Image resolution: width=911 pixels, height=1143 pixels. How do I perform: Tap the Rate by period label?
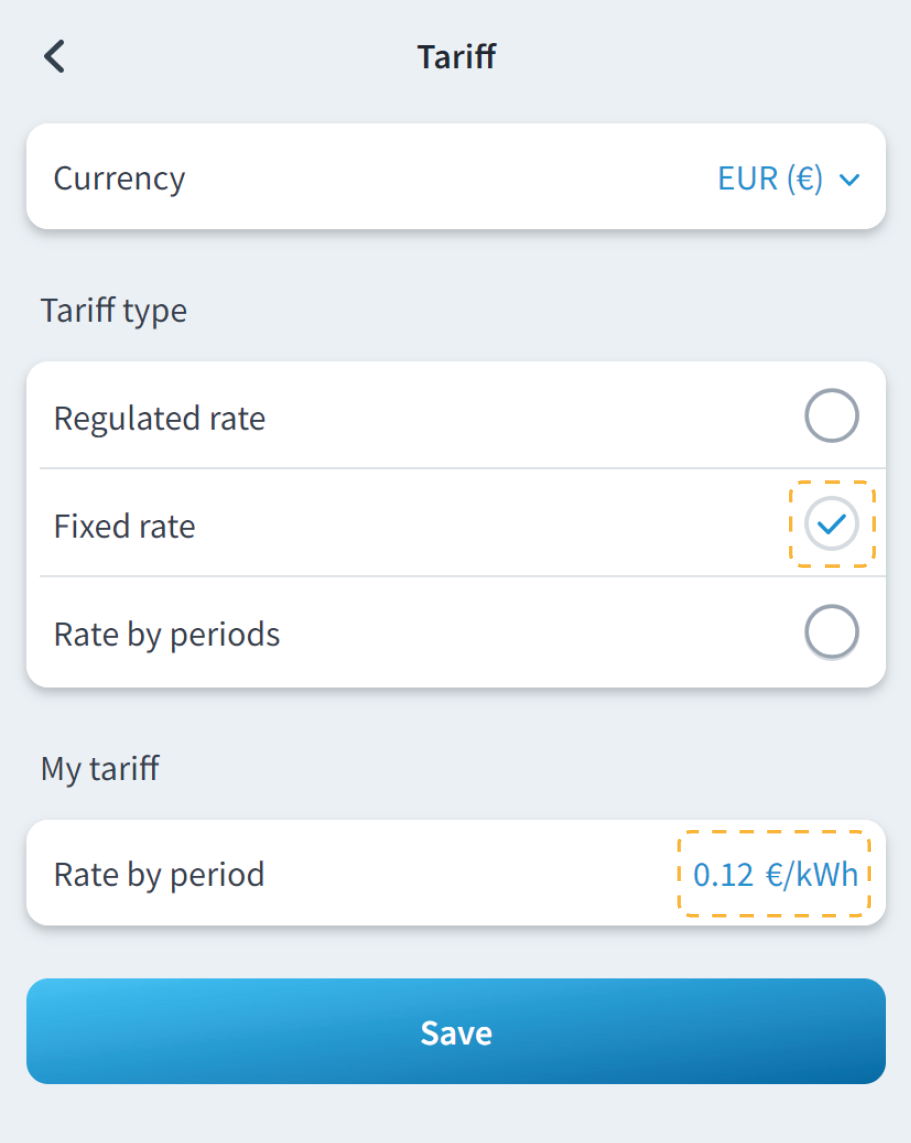(159, 875)
